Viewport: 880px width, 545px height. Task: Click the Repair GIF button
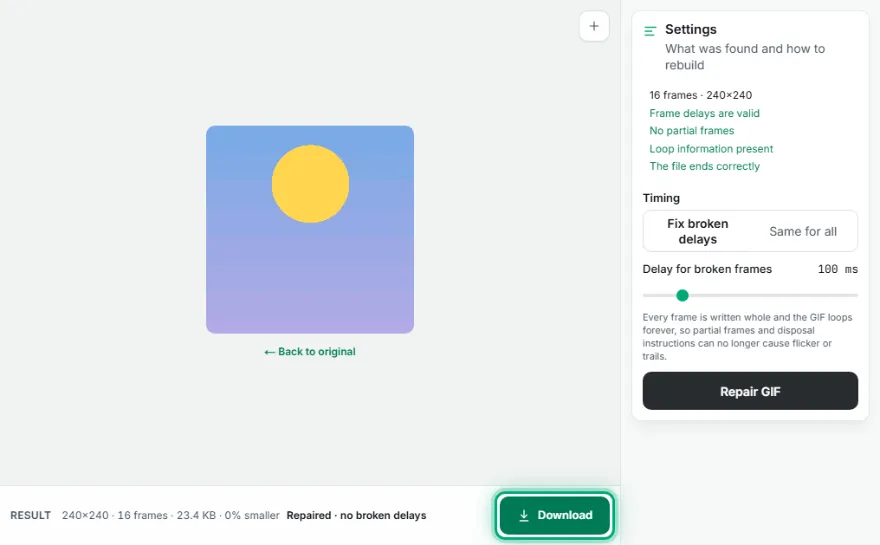[750, 391]
